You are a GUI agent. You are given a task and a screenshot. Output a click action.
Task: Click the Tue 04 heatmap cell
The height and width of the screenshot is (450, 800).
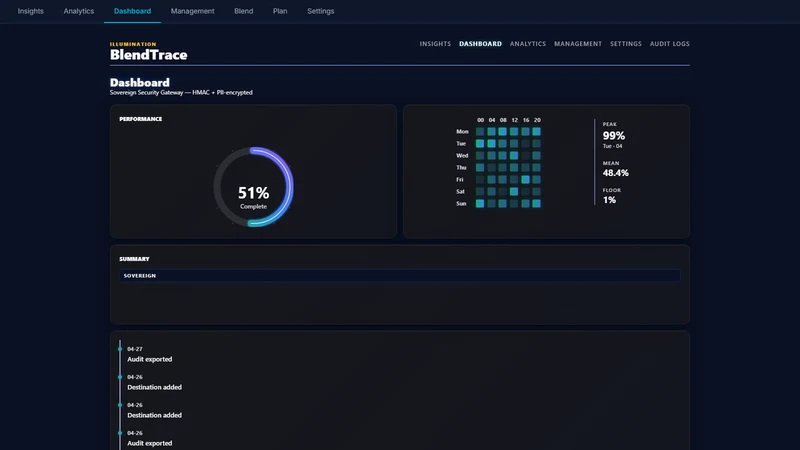click(x=491, y=143)
